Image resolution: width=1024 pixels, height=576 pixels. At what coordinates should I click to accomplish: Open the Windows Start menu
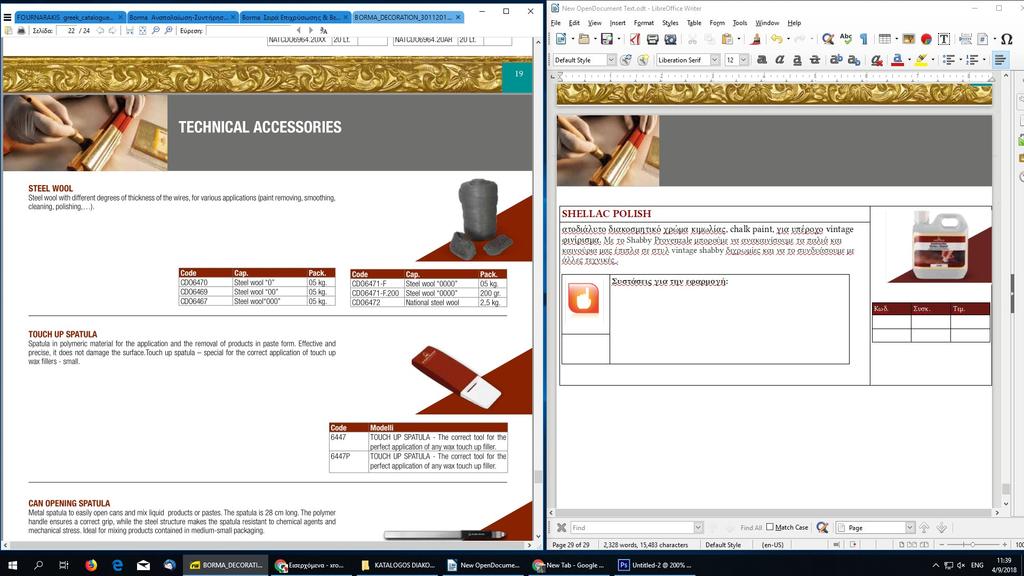coord(12,565)
